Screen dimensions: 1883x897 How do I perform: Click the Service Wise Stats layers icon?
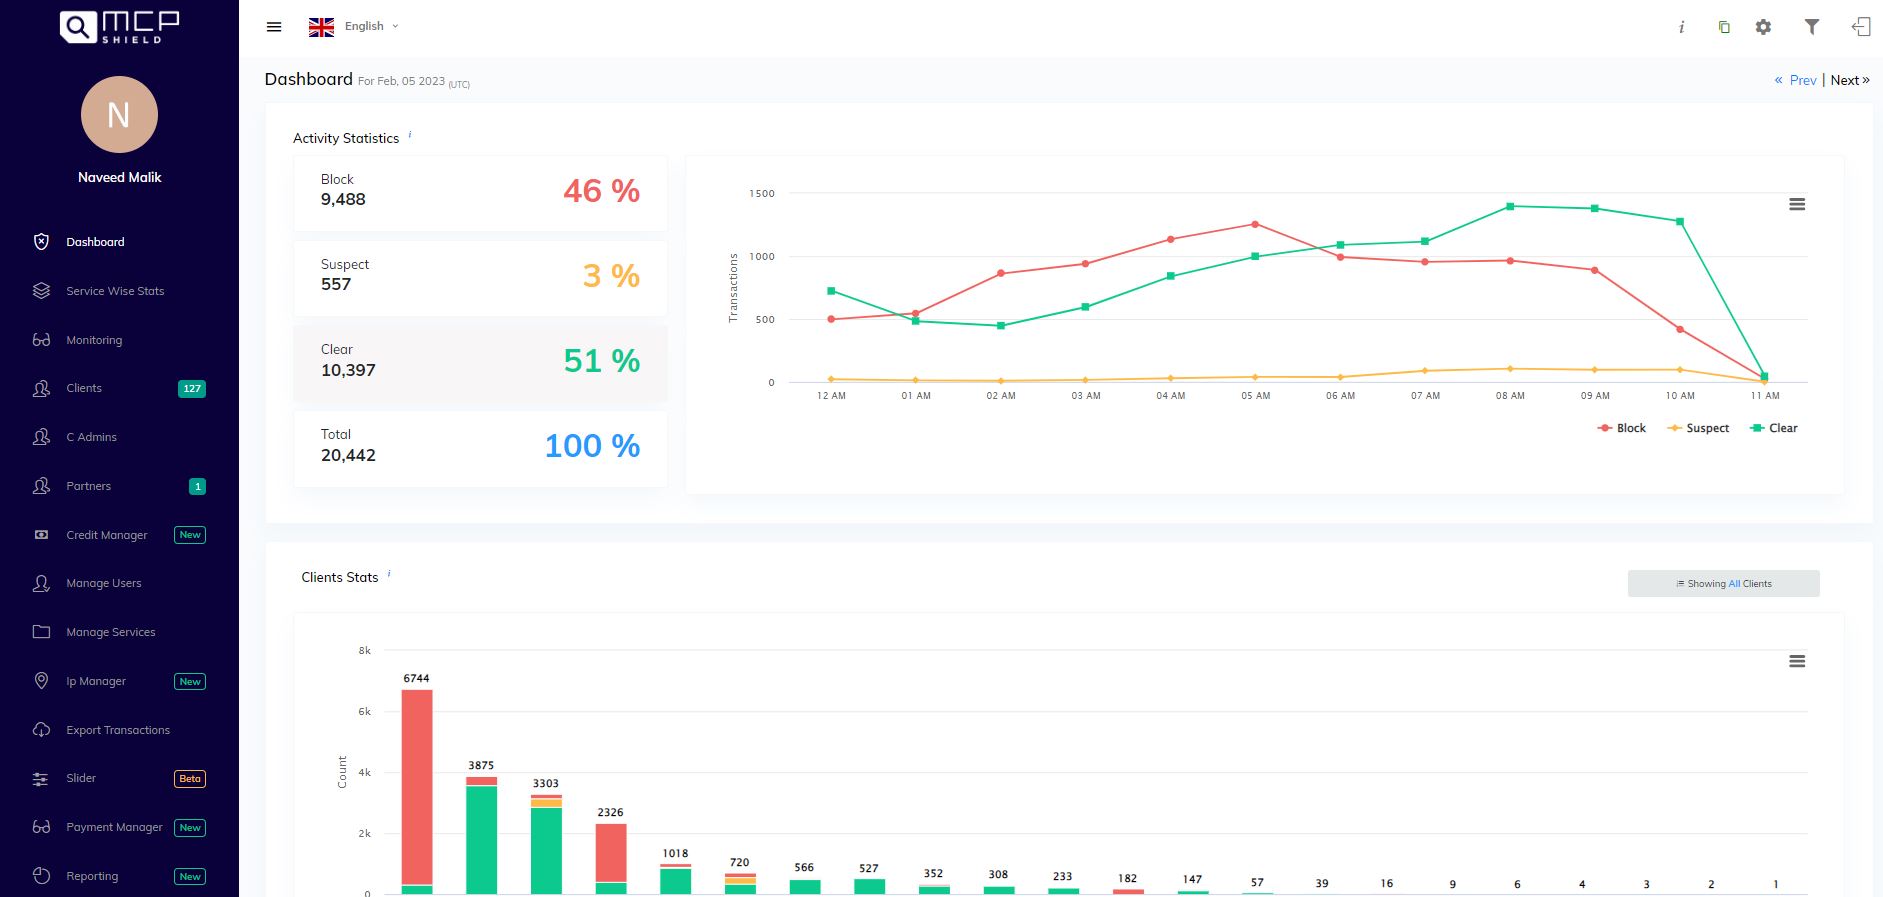pos(41,291)
